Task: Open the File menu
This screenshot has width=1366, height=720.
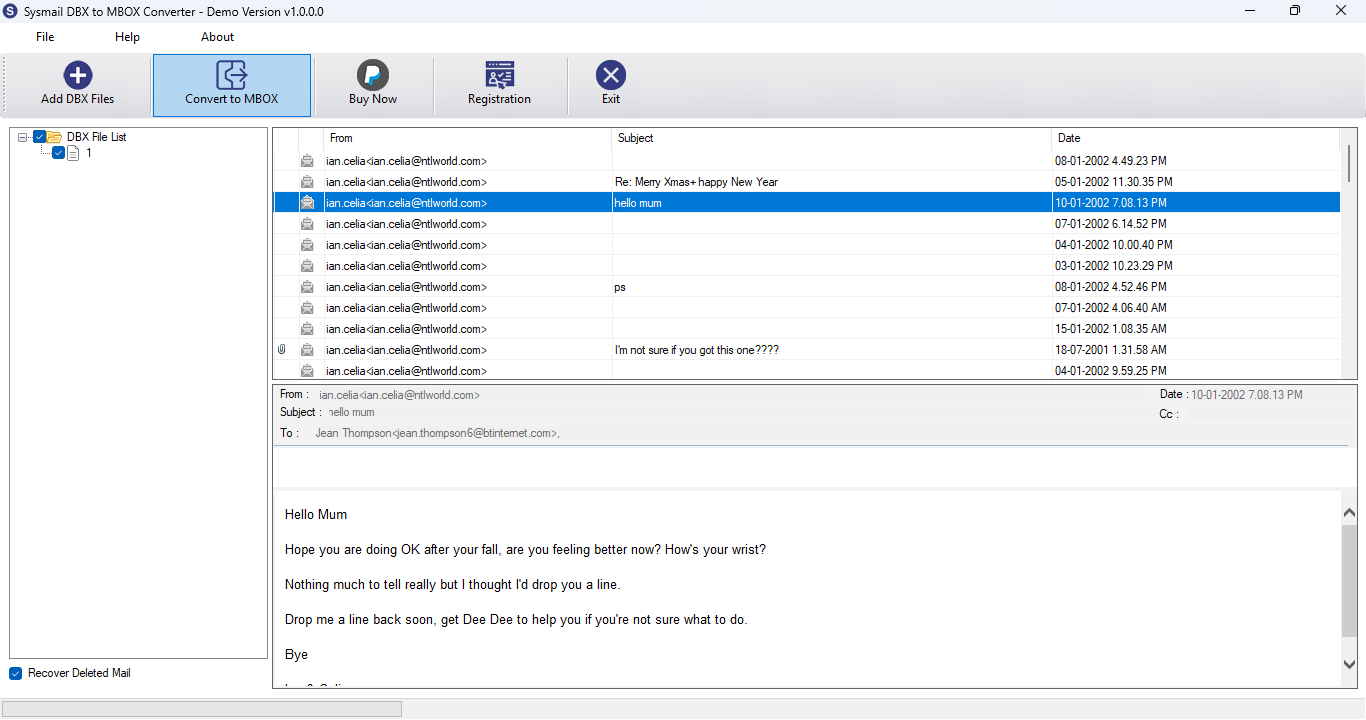Action: coord(45,37)
